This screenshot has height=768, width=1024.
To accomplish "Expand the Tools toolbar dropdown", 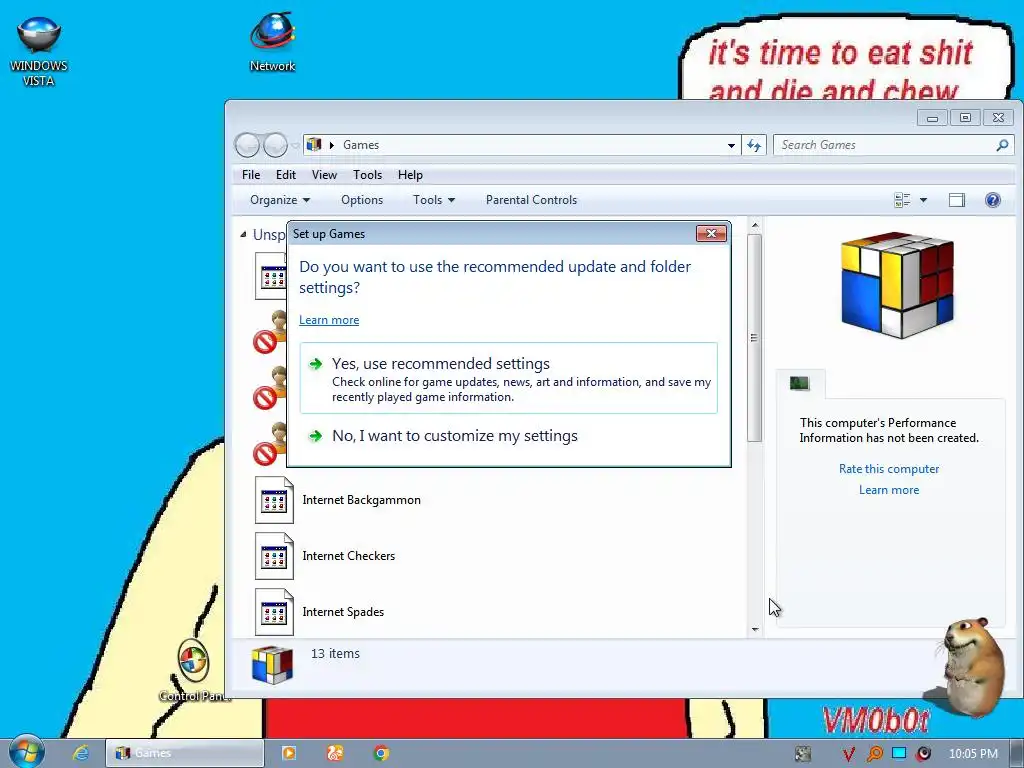I will click(x=434, y=200).
